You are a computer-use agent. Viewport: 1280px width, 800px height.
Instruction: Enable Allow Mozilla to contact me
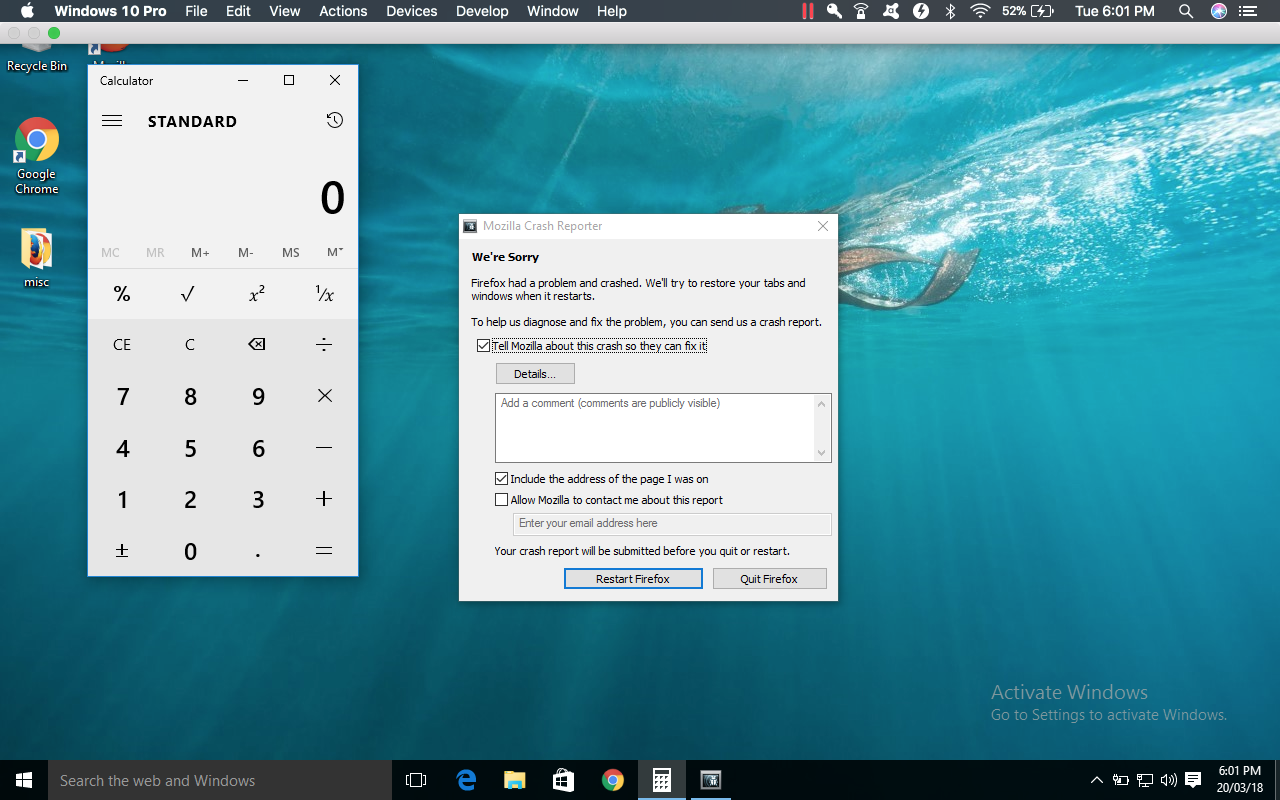pos(502,500)
